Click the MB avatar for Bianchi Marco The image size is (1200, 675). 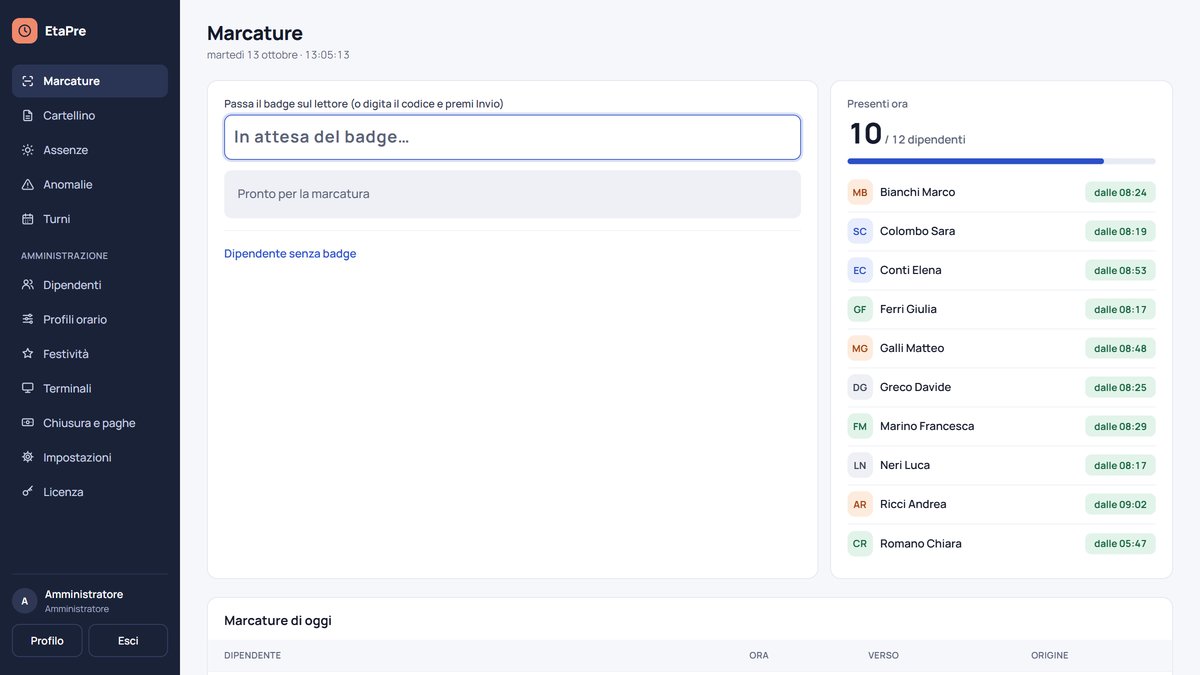tap(860, 192)
